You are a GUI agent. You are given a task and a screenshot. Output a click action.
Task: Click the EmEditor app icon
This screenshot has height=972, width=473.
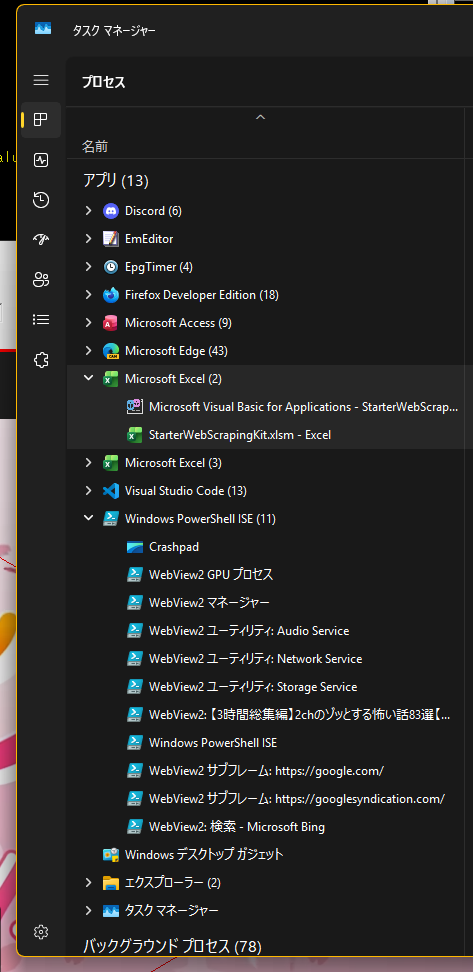pyautogui.click(x=110, y=239)
